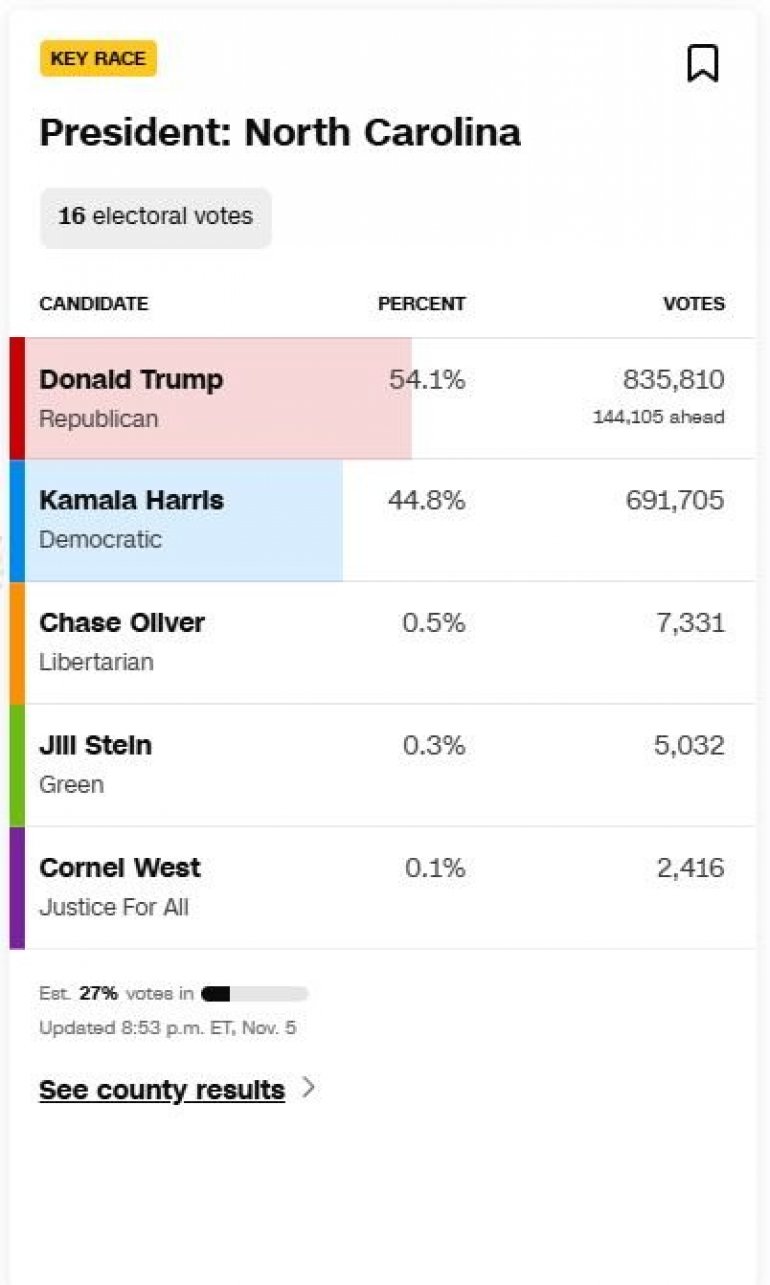Click the bookmark save icon
Image resolution: width=770 pixels, height=1285 pixels.
pos(703,63)
